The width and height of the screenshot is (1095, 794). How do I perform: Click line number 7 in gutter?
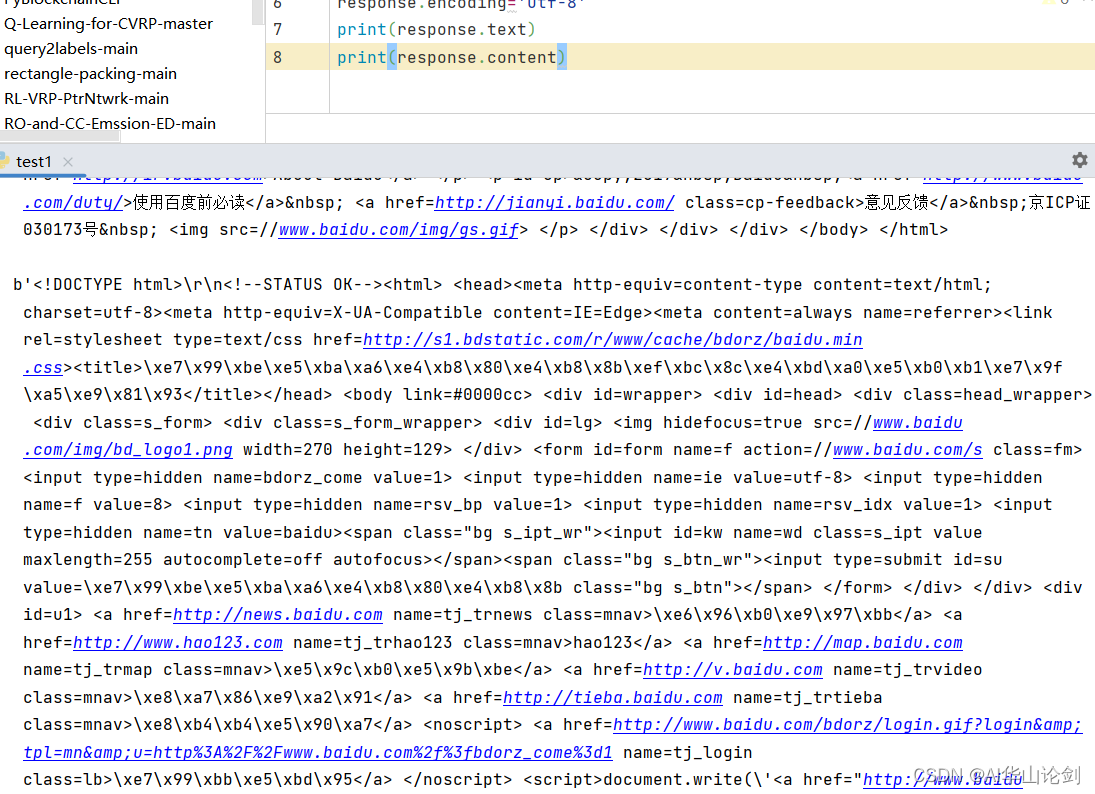pyautogui.click(x=278, y=29)
